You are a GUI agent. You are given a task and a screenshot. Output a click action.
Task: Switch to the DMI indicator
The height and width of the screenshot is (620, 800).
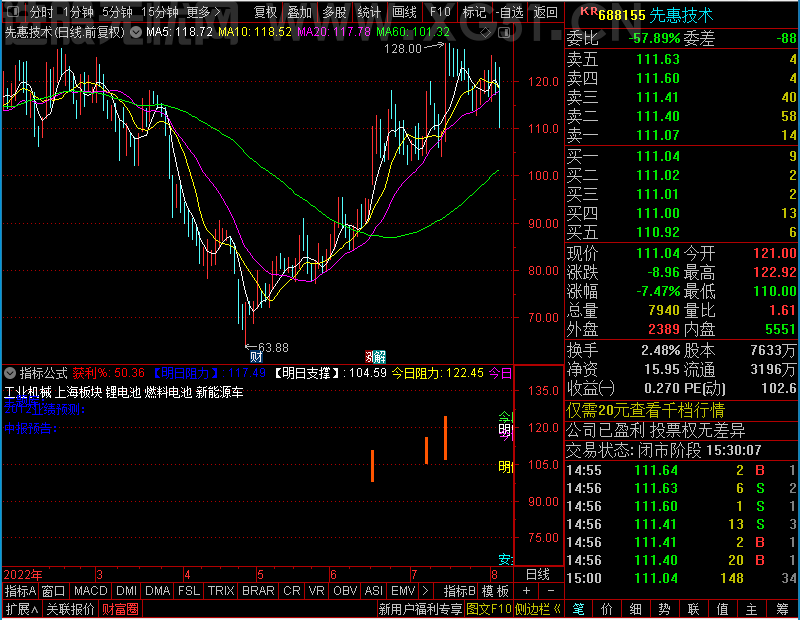point(126,591)
